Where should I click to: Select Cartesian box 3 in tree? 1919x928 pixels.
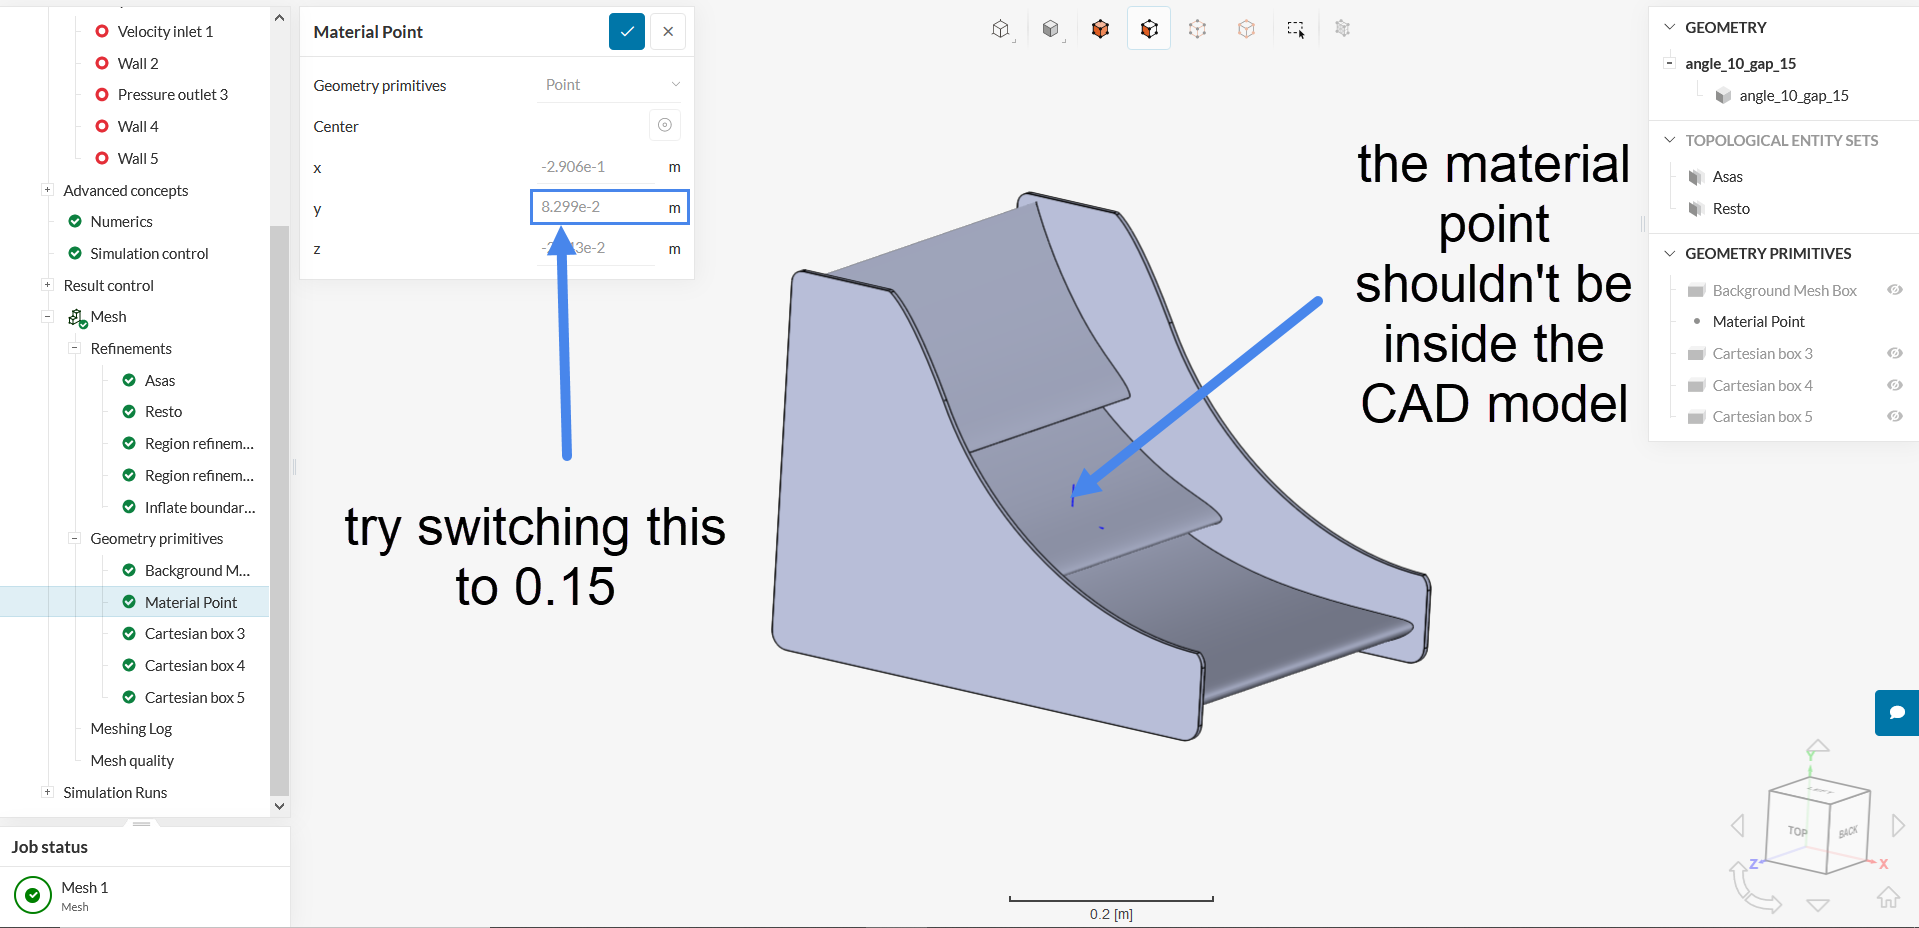tap(194, 634)
